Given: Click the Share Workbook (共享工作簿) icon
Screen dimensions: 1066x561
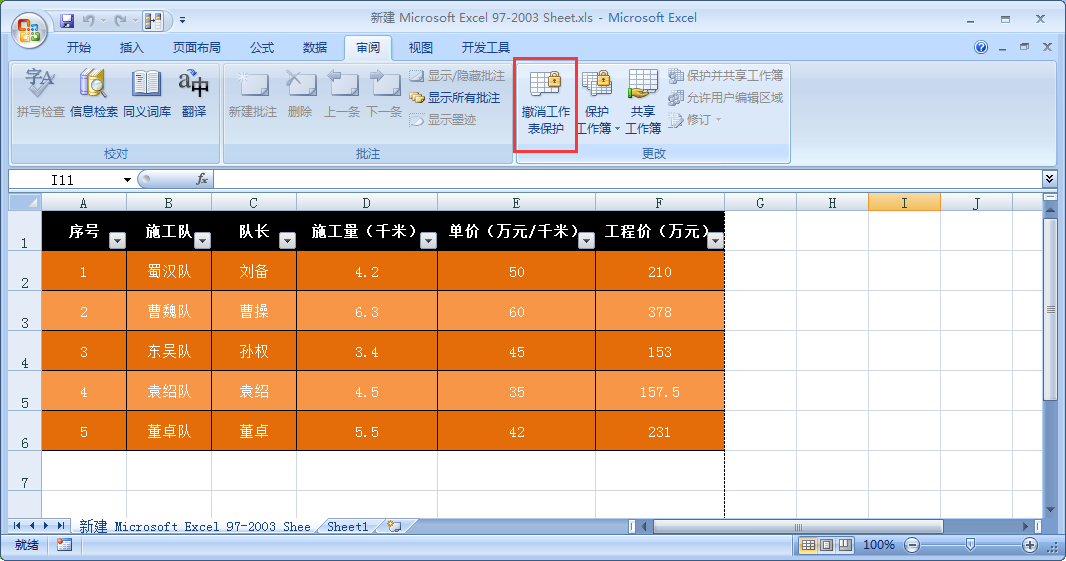Looking at the screenshot, I should pyautogui.click(x=643, y=103).
